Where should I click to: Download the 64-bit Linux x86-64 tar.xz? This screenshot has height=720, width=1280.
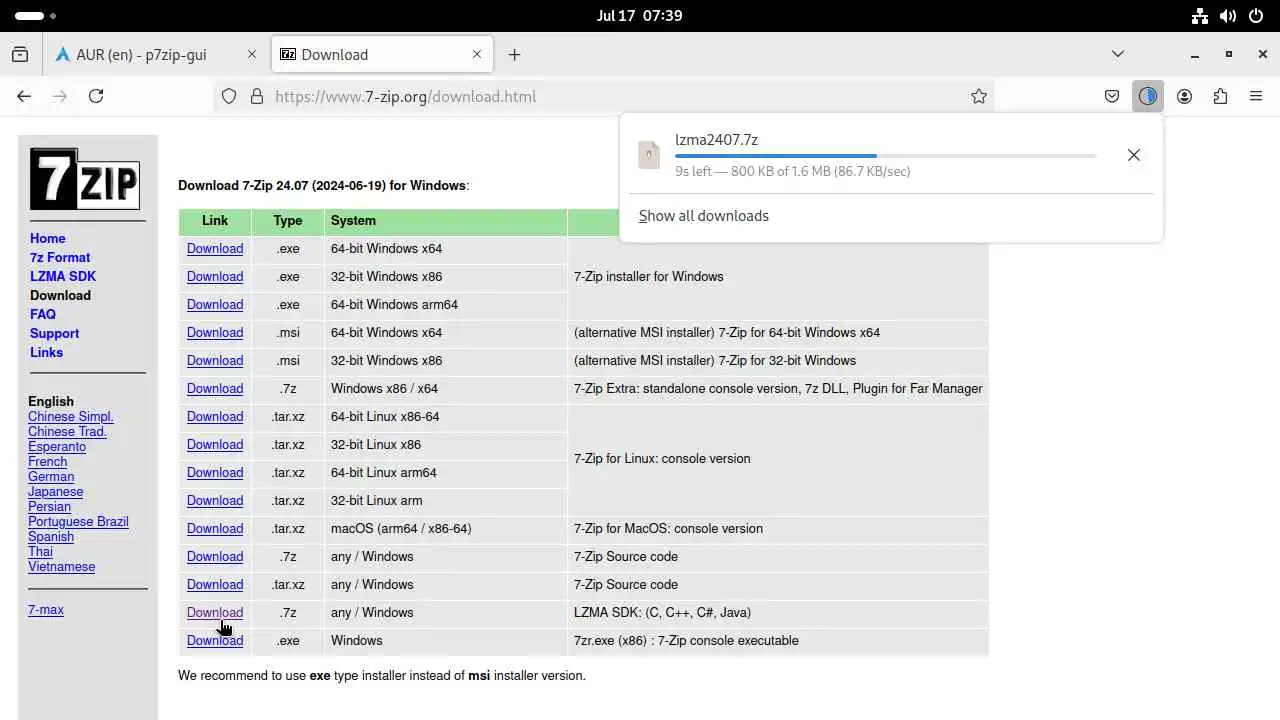[215, 417]
